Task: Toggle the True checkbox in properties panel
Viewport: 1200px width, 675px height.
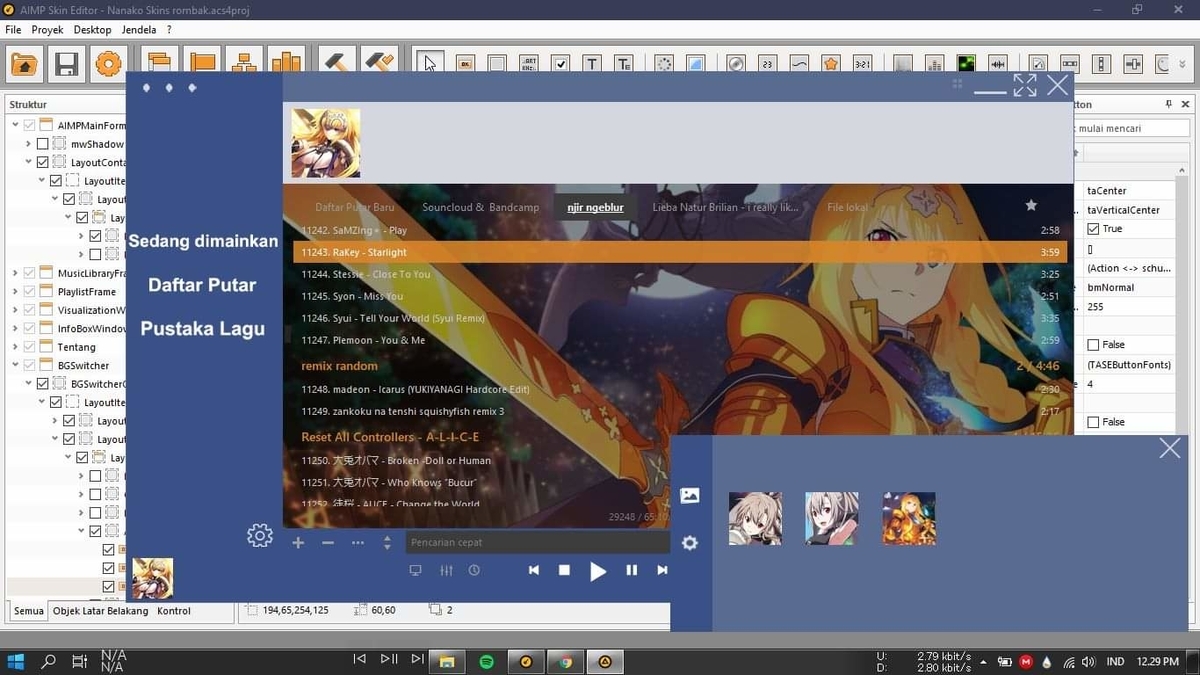Action: pos(1093,229)
